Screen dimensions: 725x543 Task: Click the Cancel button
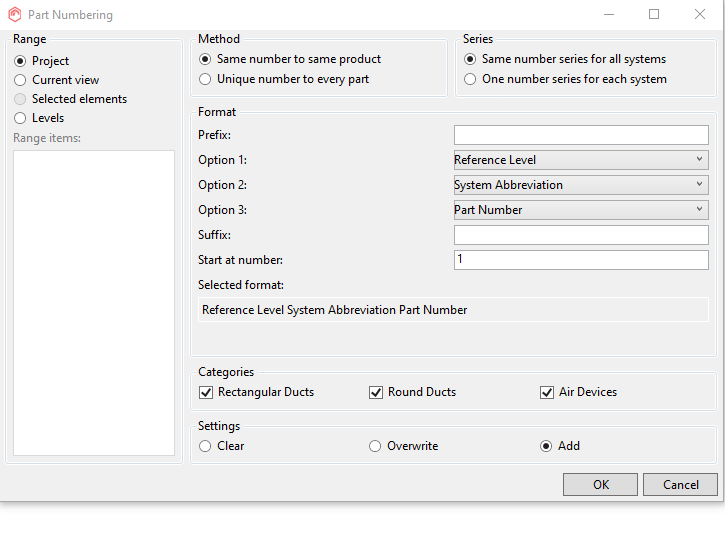pos(681,485)
